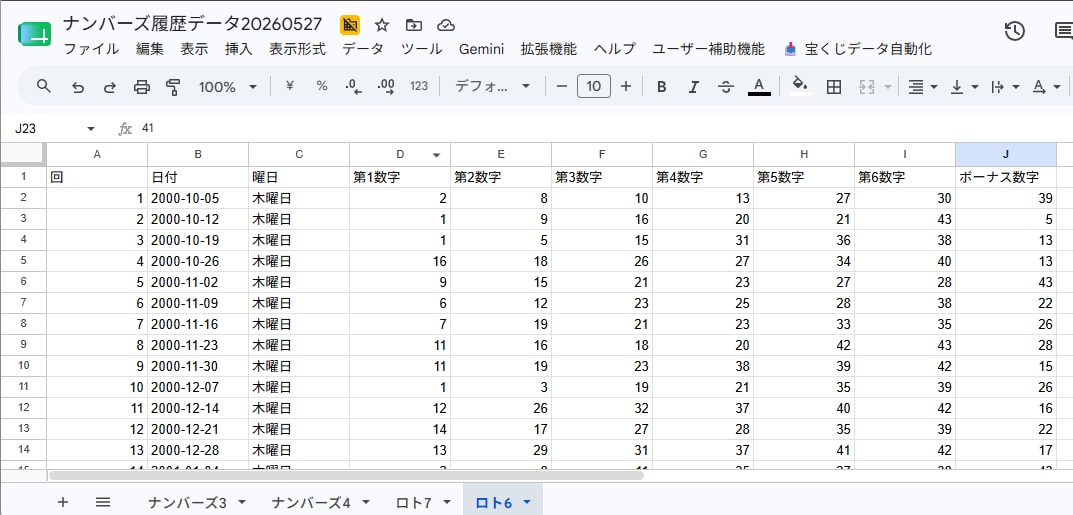Screen dimensions: 1073x515
Task: Click the move to folder icon
Action: [x=413, y=25]
